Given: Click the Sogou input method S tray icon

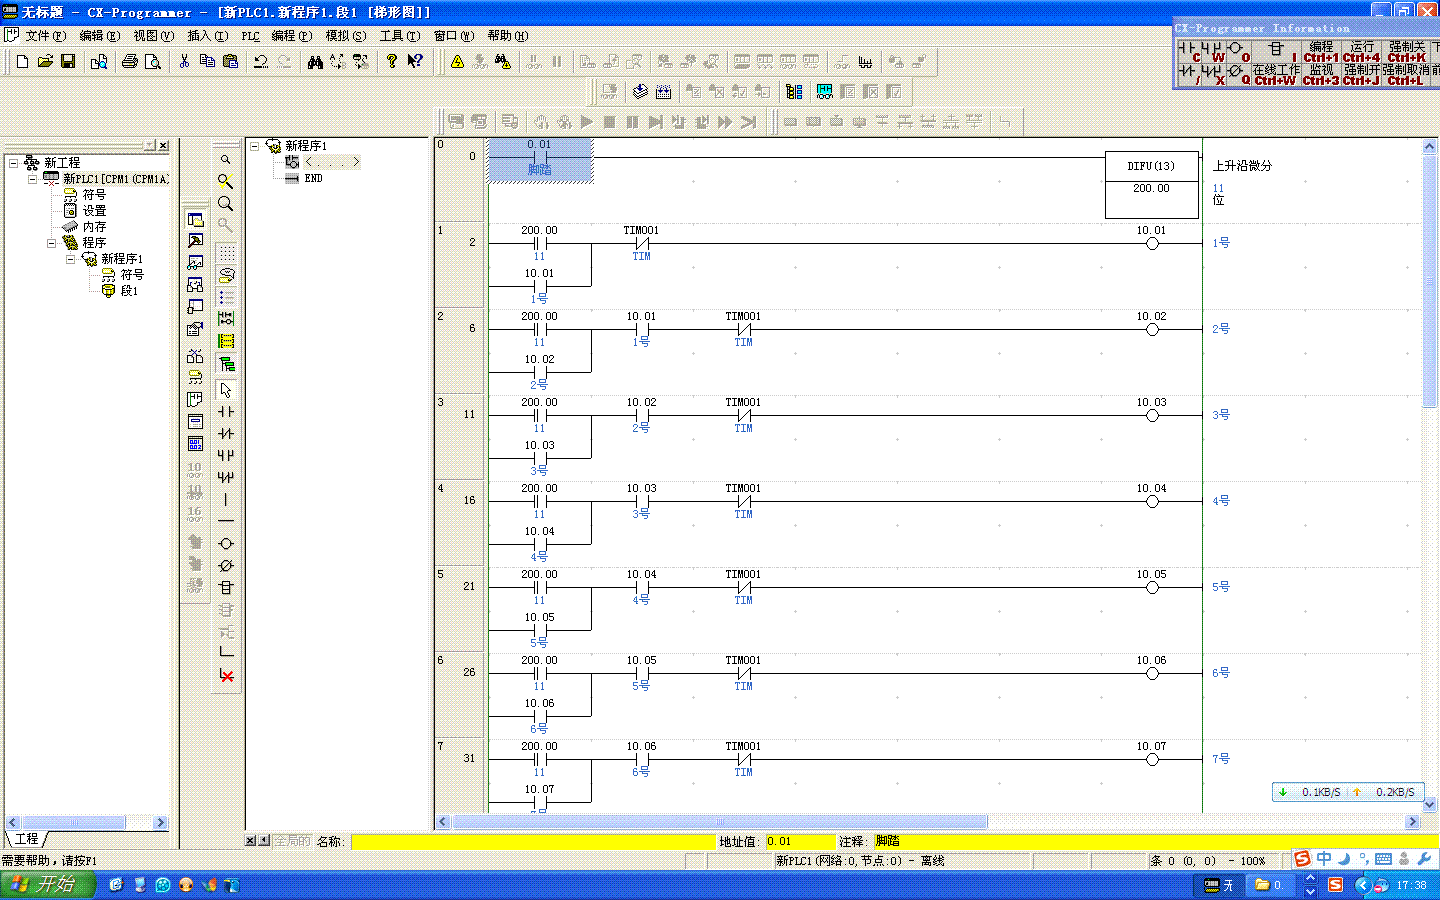Looking at the screenshot, I should coord(1335,885).
